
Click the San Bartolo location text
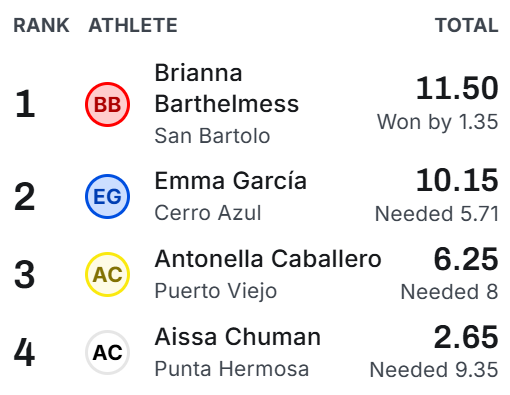[x=212, y=136]
